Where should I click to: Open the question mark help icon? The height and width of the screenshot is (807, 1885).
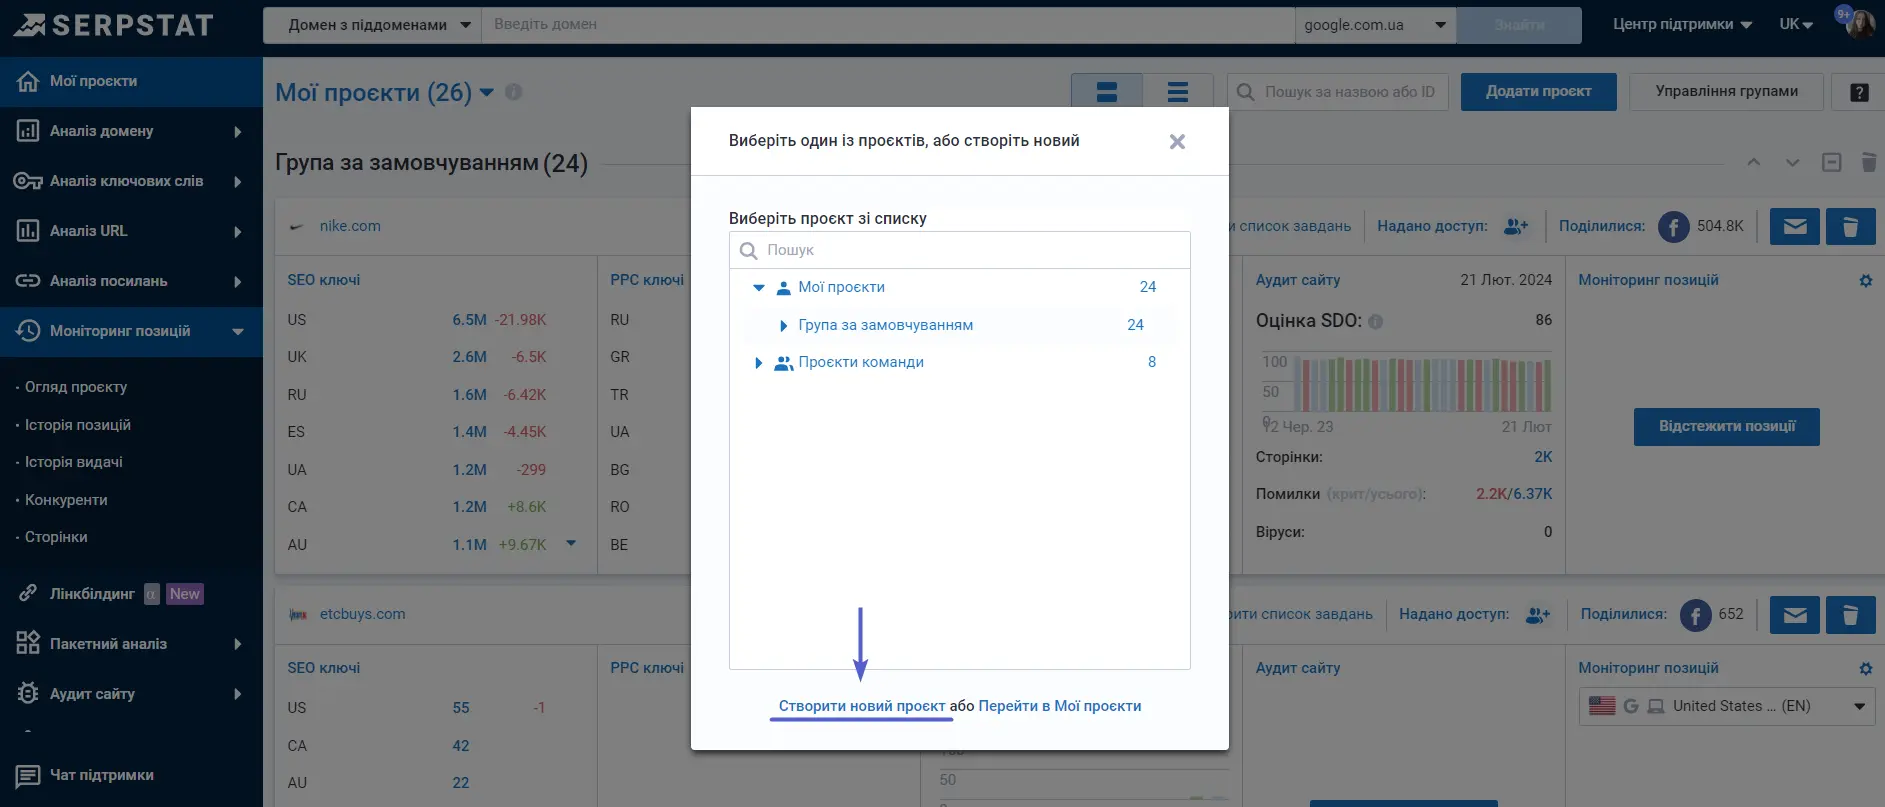[x=1859, y=93]
